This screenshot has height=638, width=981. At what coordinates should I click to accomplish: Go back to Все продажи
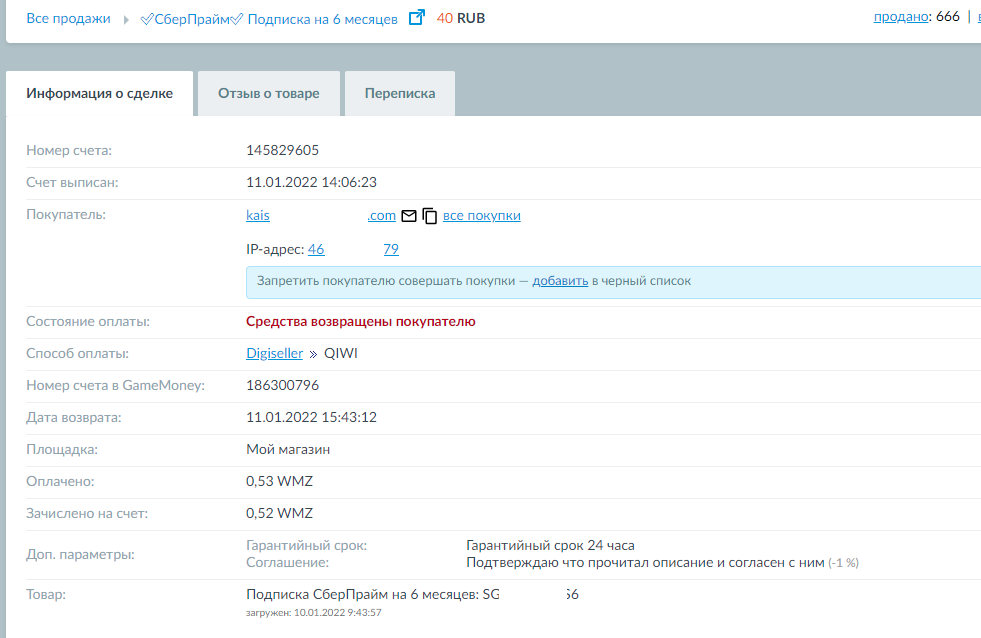(x=68, y=18)
